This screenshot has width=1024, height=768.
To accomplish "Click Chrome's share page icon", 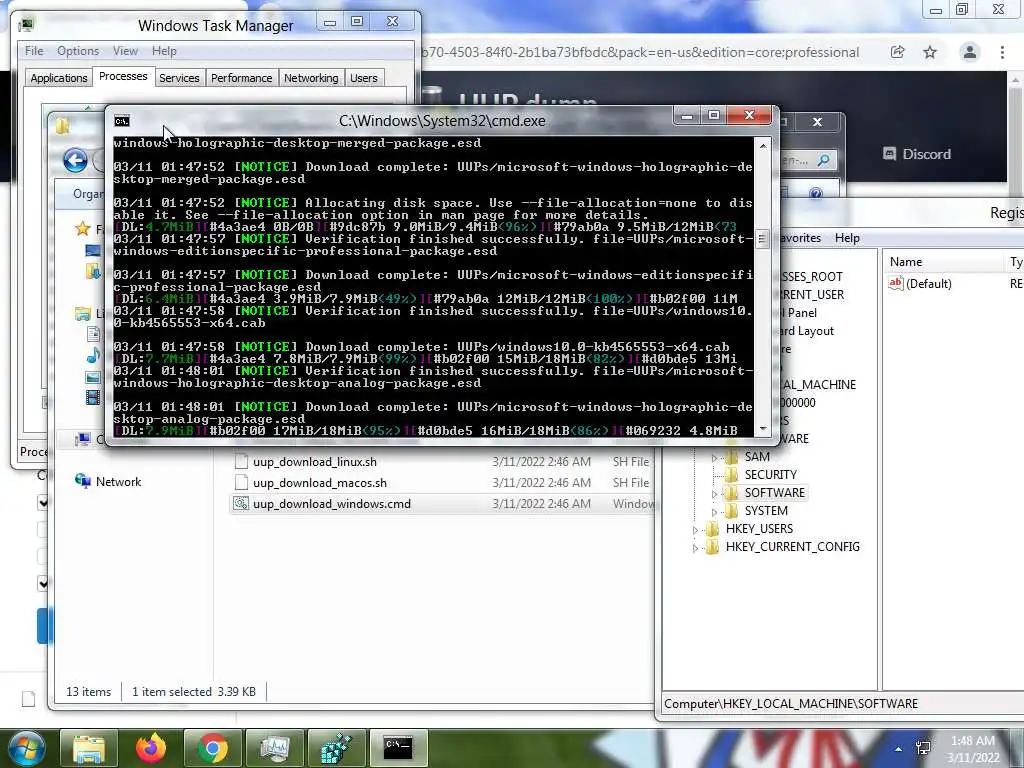I will (x=897, y=52).
